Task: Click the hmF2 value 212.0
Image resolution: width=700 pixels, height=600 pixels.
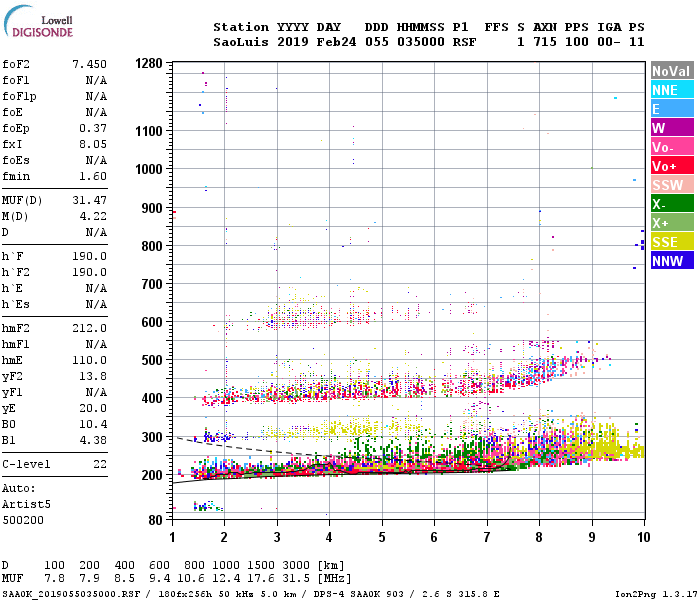Action: coord(90,328)
